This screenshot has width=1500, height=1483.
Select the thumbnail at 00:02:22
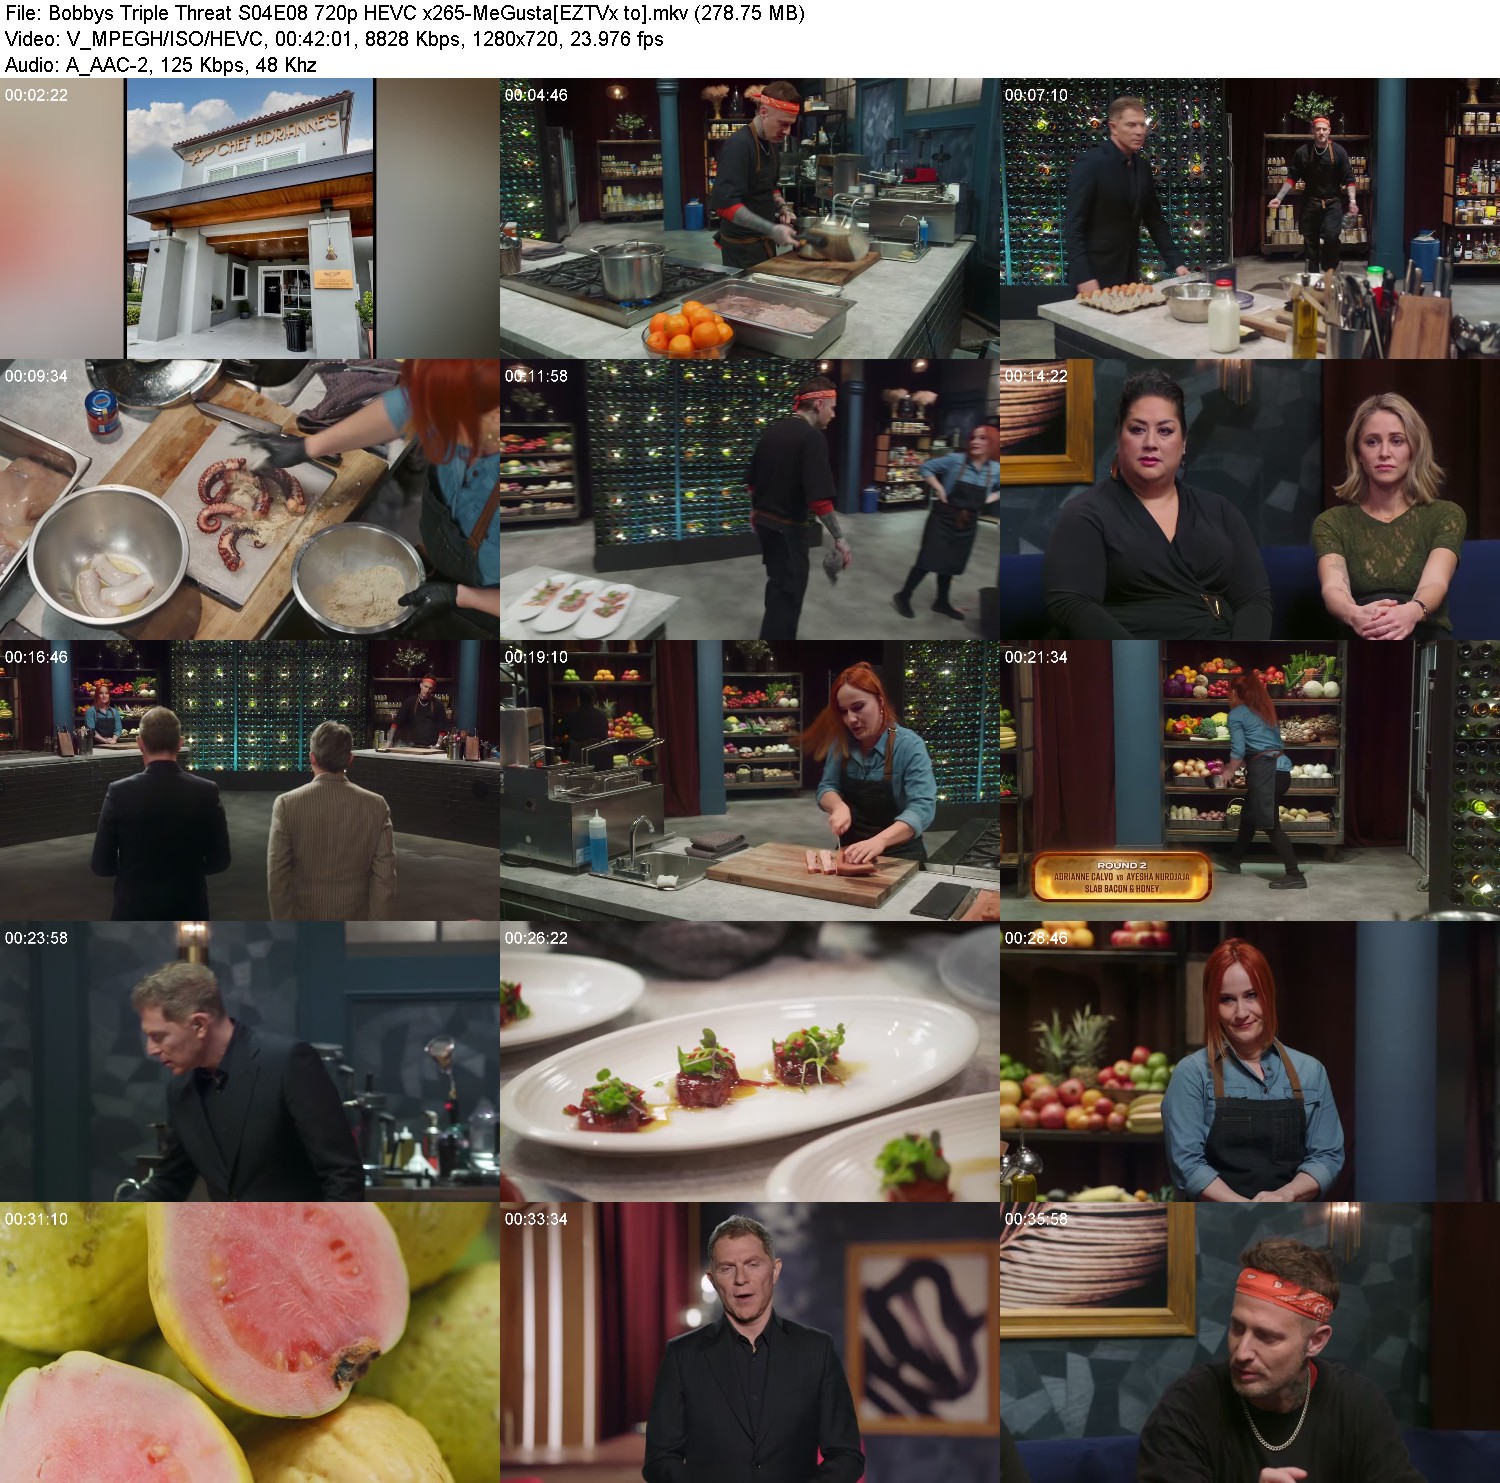point(250,219)
